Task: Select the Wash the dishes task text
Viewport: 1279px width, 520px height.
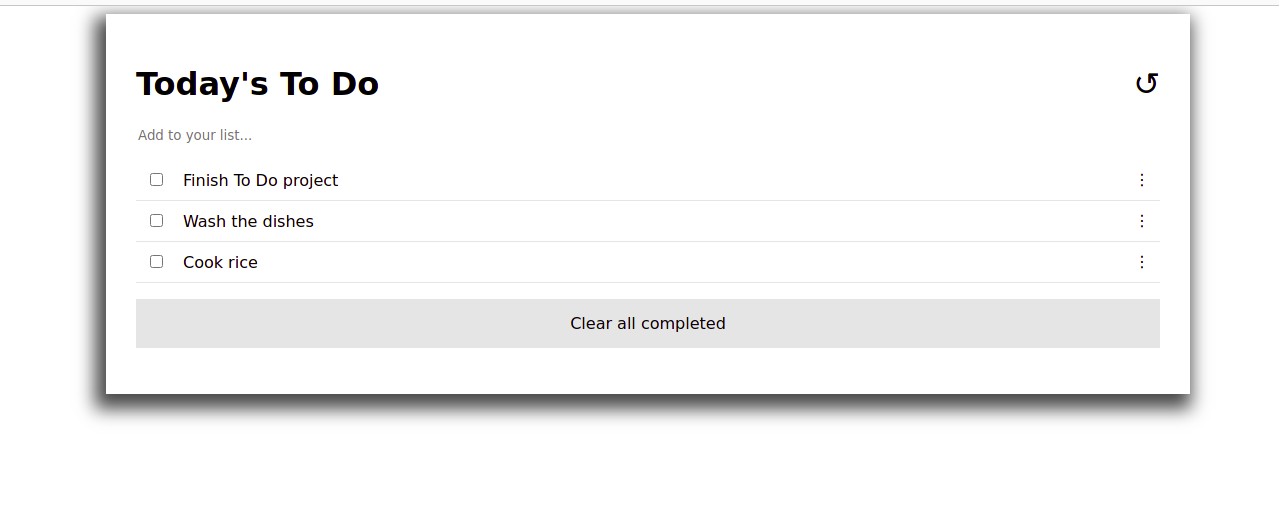Action: [x=248, y=221]
